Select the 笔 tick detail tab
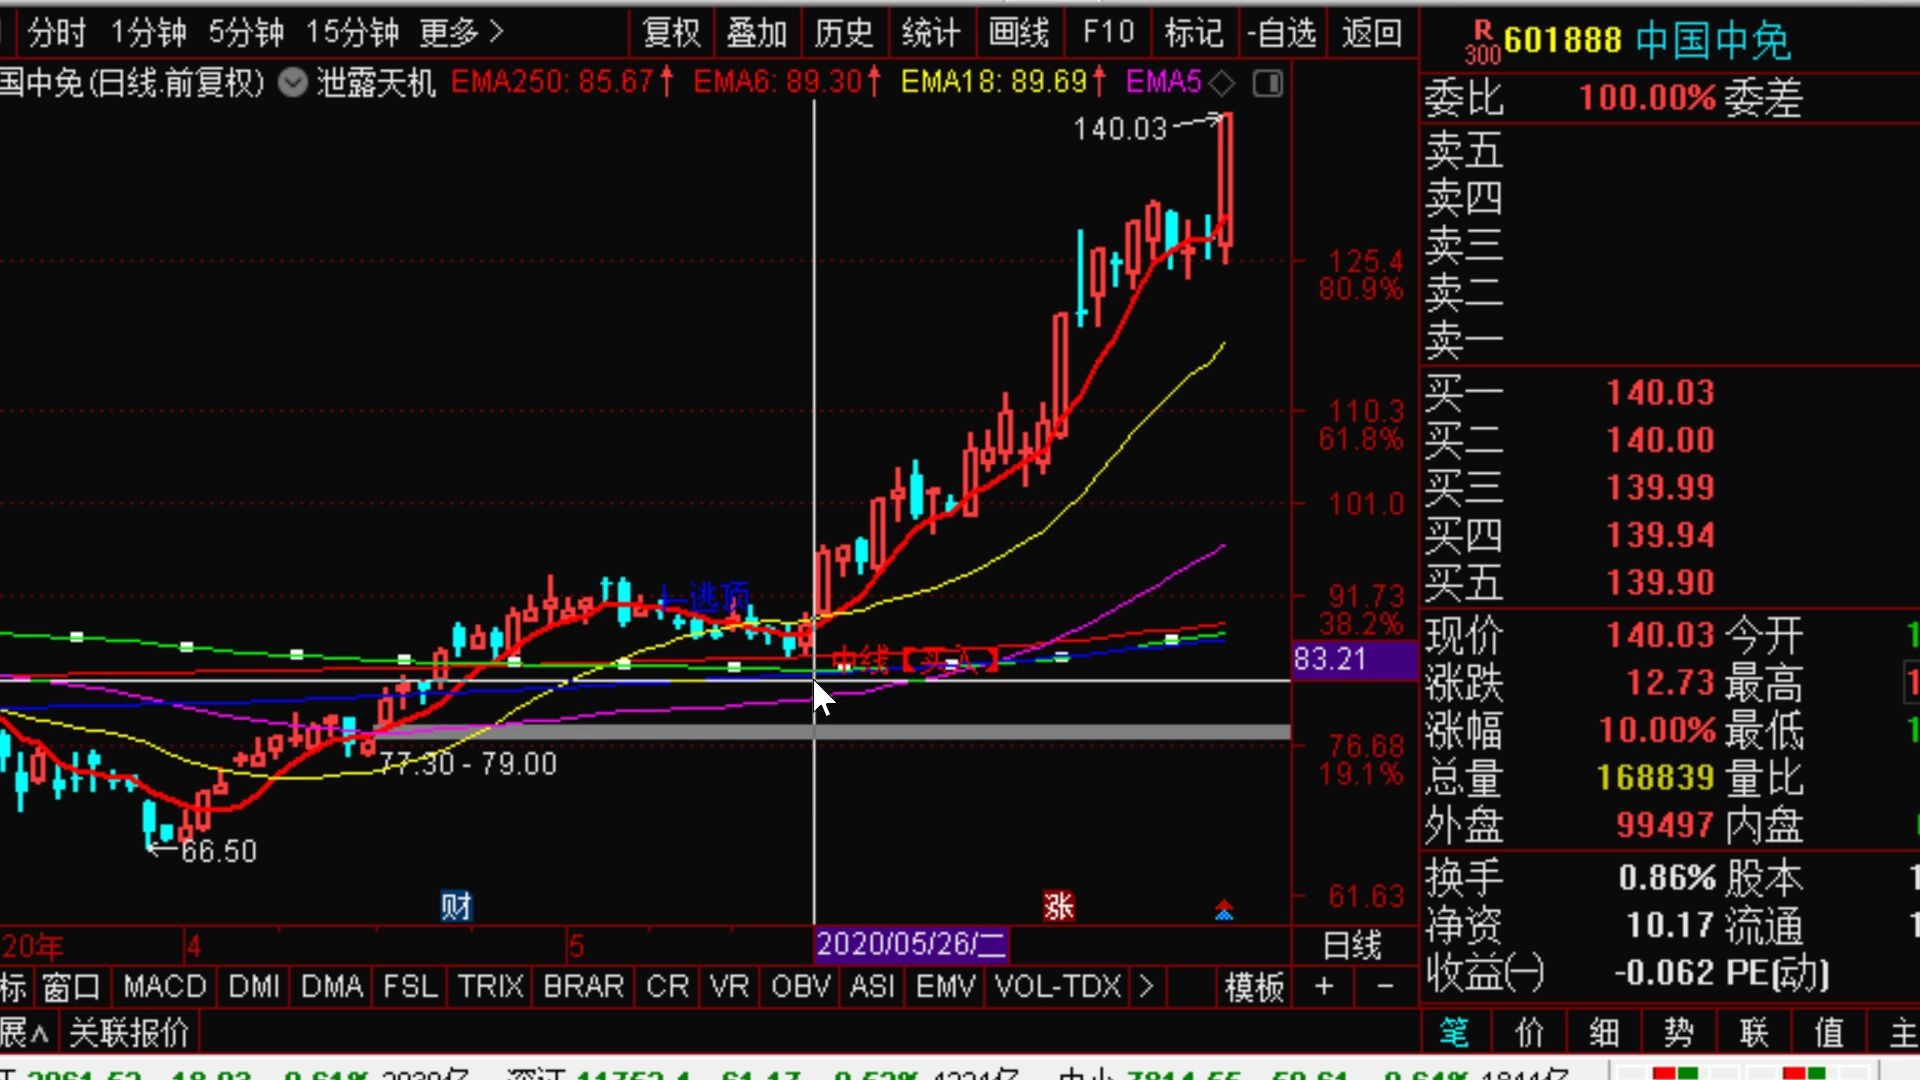 [x=1454, y=1032]
